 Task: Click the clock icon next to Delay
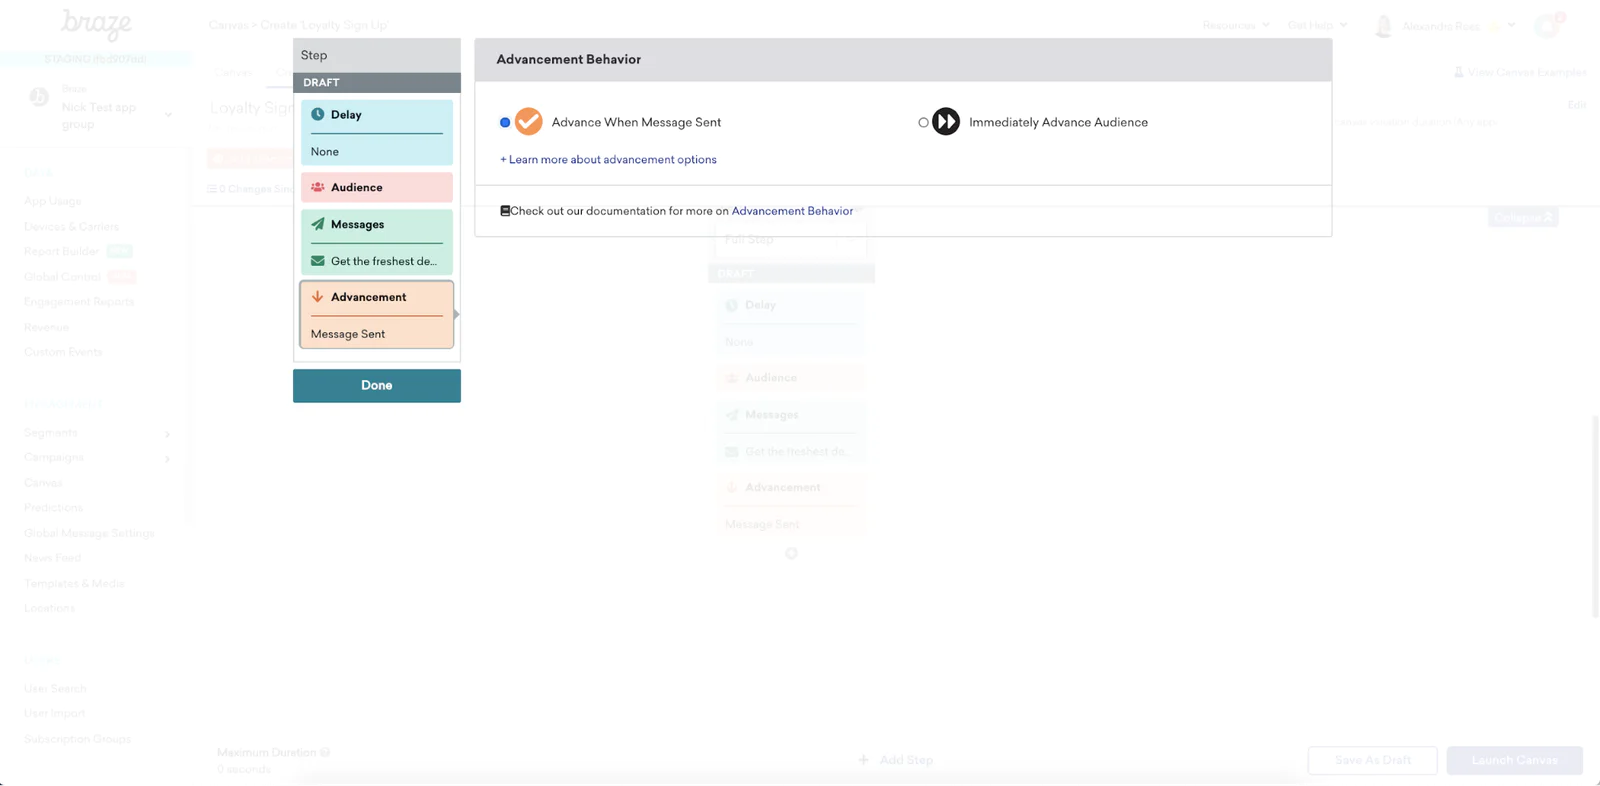[x=318, y=115]
